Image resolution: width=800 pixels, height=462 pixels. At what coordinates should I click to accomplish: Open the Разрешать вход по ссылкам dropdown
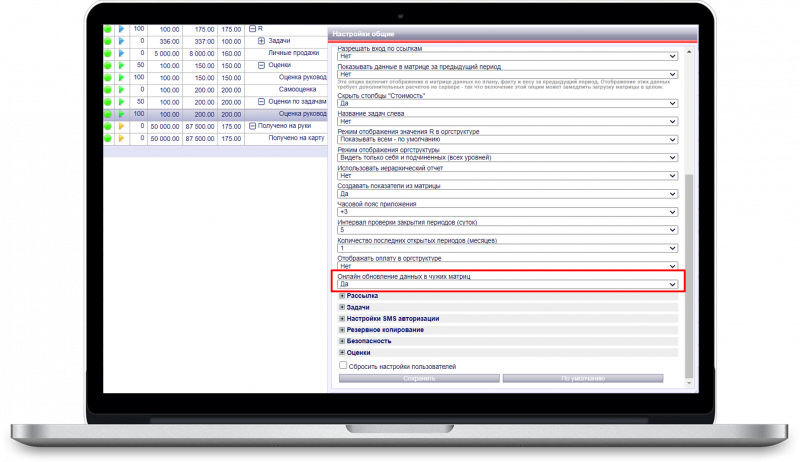coord(508,56)
